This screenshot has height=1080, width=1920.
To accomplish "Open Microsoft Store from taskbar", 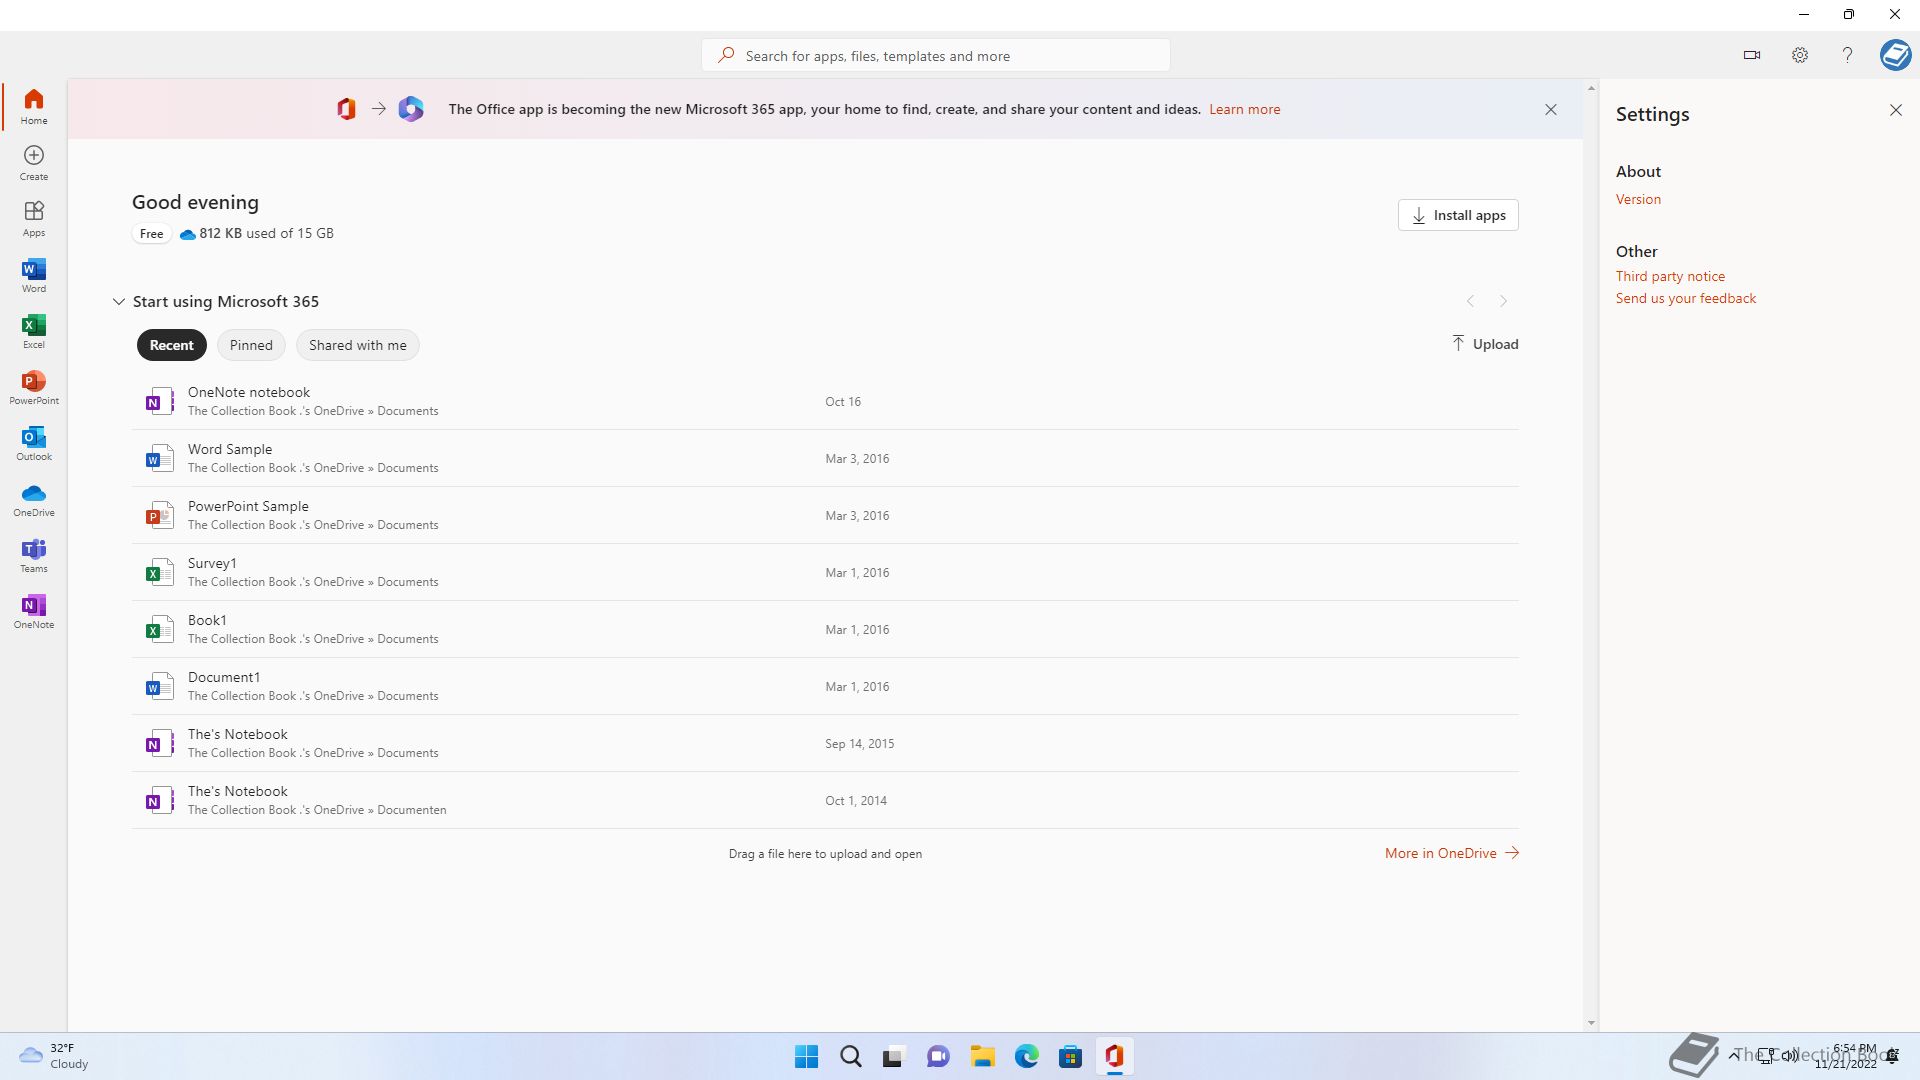I will click(1070, 1056).
